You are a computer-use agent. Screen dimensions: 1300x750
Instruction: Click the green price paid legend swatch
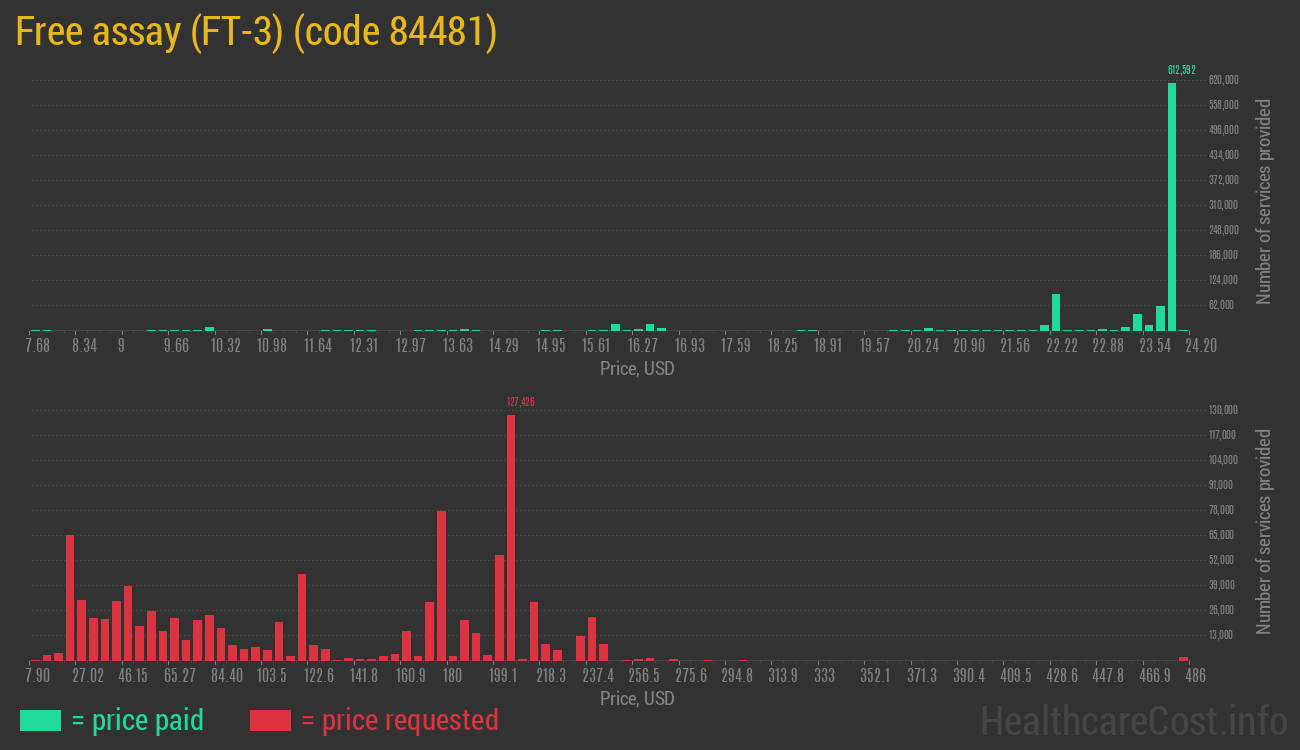pos(40,720)
